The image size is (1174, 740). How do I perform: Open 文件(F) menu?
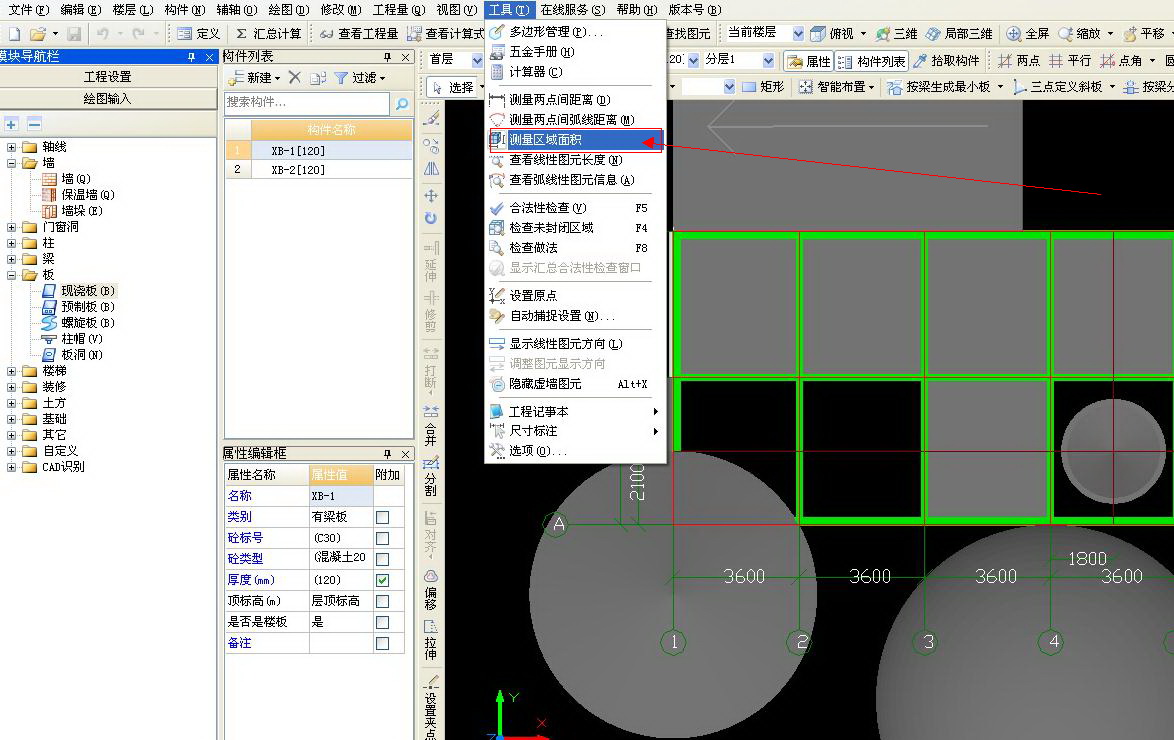(28, 10)
